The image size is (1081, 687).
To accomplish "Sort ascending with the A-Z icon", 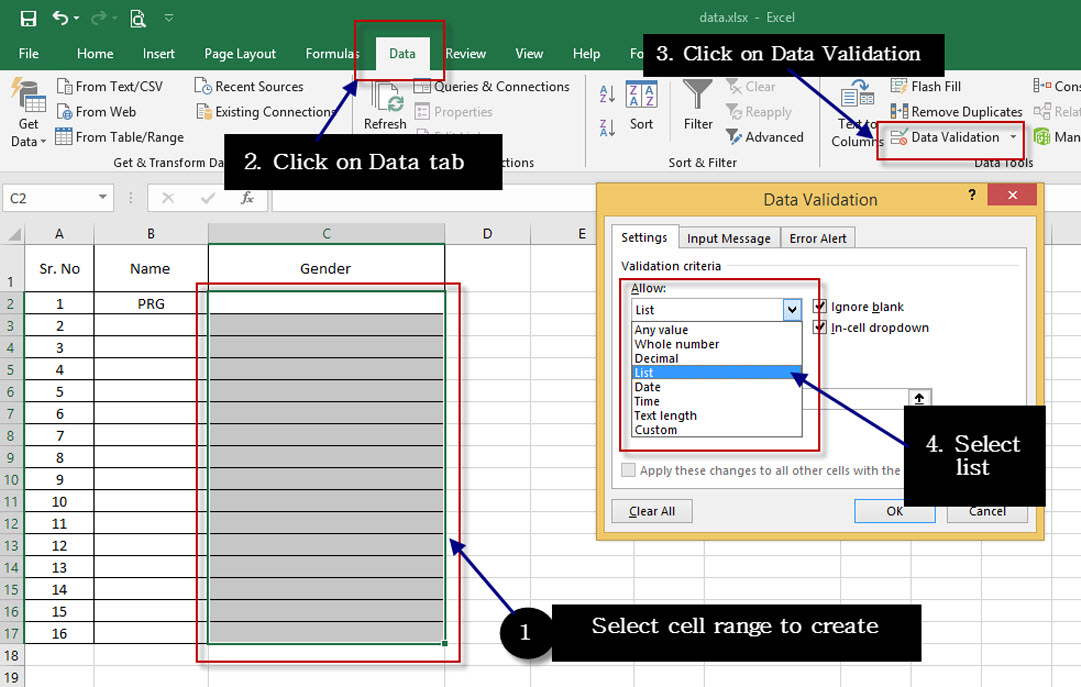I will click(x=608, y=91).
